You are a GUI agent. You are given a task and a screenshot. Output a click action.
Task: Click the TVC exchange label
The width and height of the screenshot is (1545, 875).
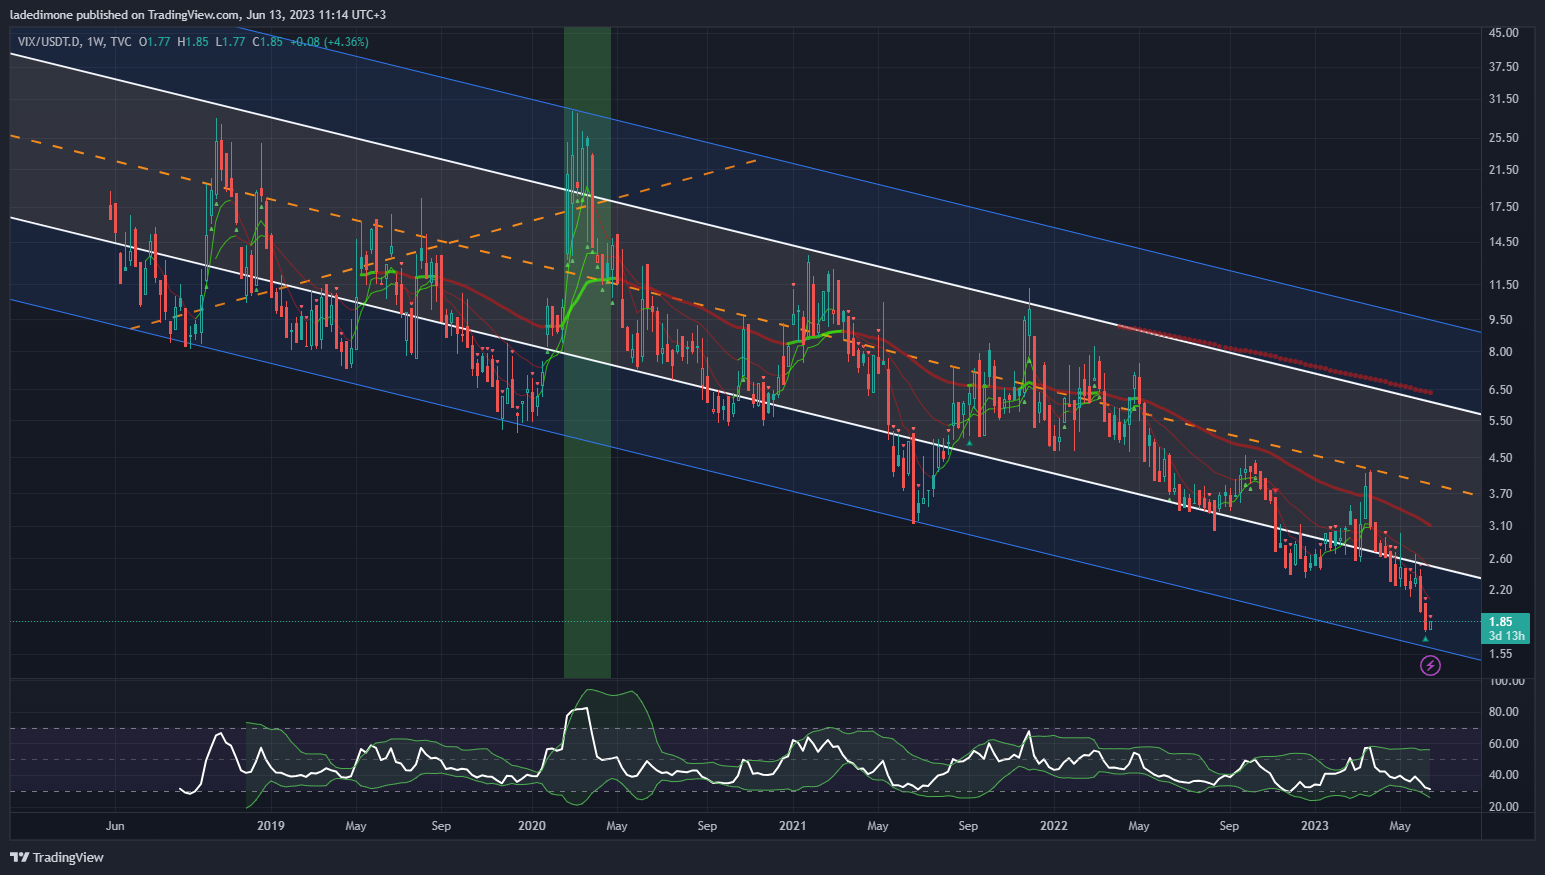tap(121, 42)
